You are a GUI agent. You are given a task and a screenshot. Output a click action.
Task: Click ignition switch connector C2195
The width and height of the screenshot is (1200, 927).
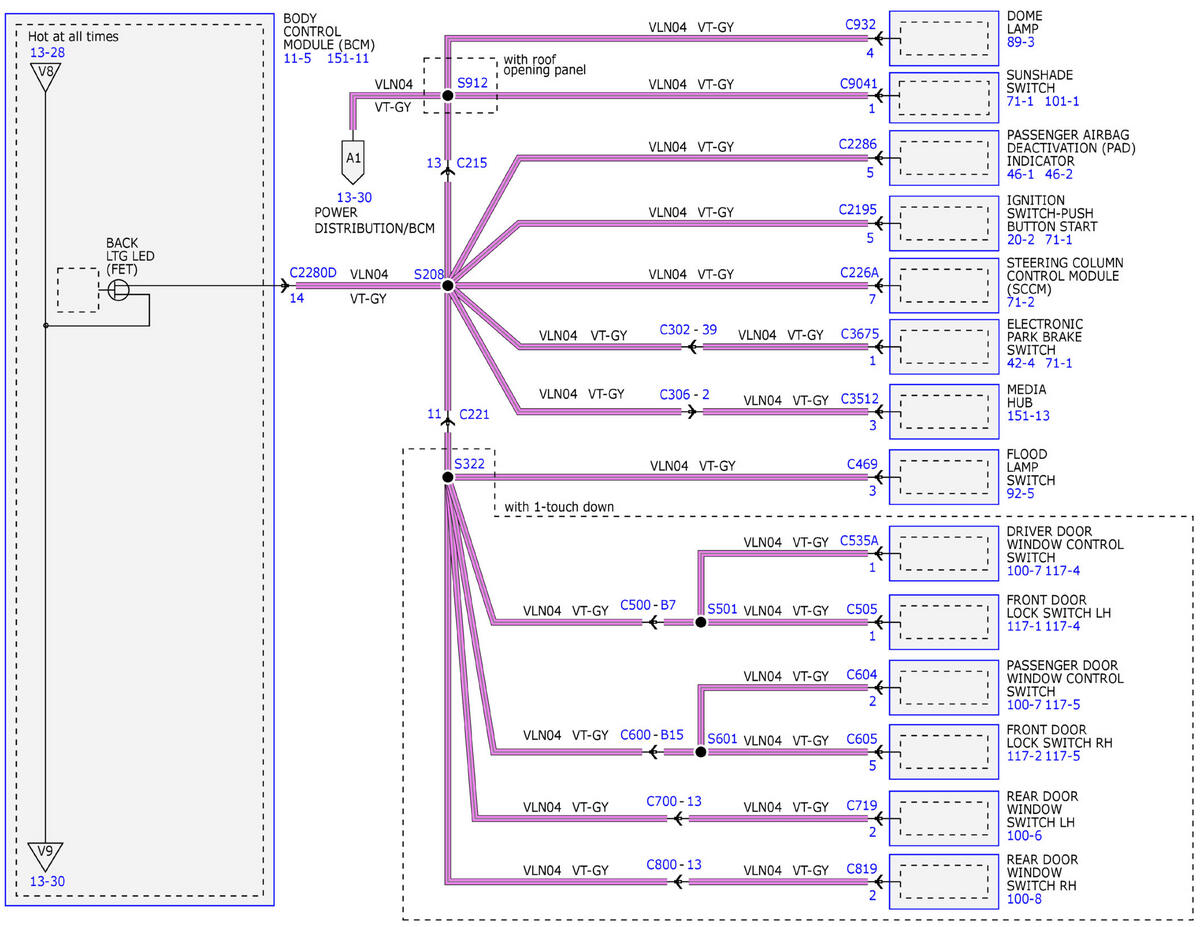pyautogui.click(x=858, y=211)
